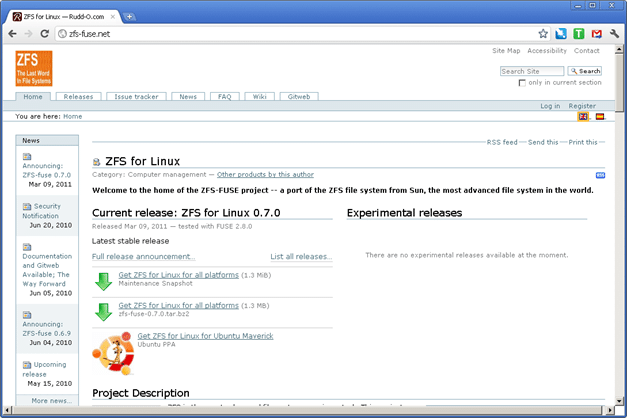Click the orange ZFS logo

34,68
